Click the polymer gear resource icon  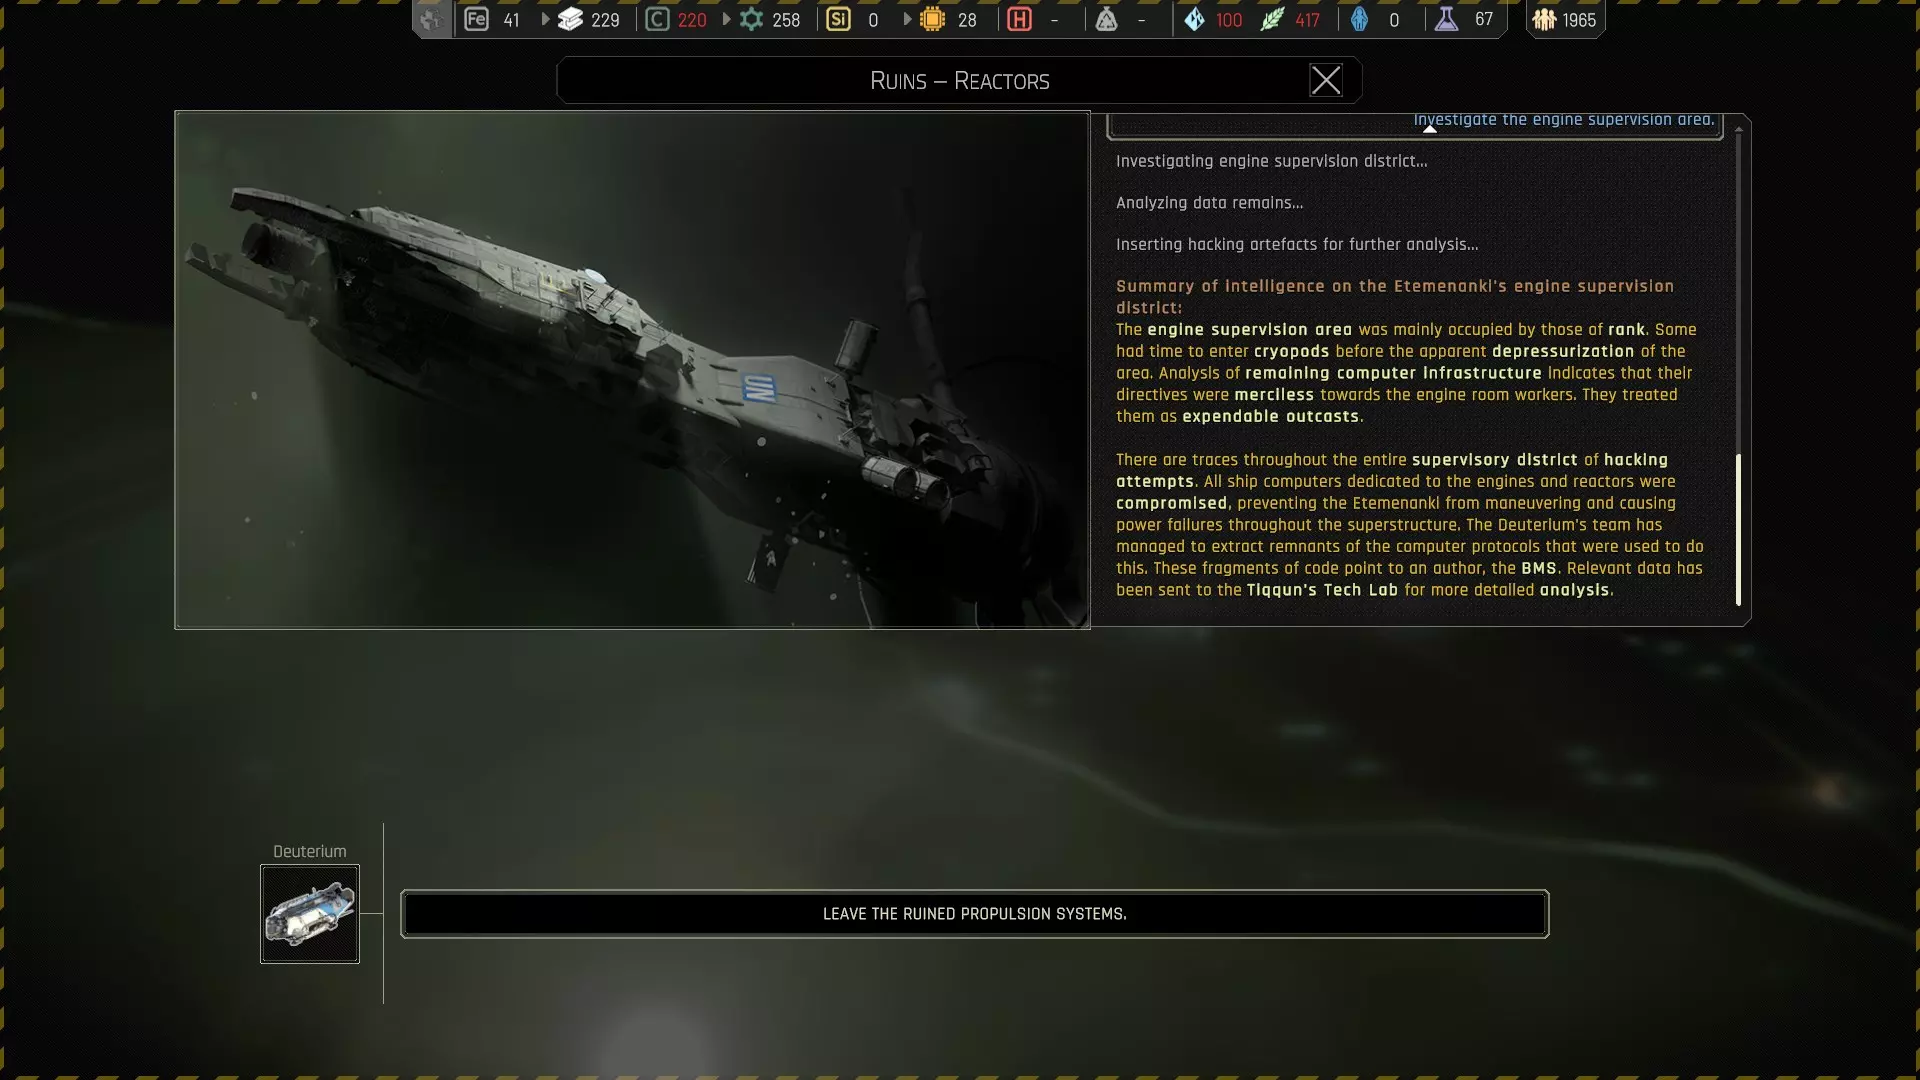click(x=751, y=19)
